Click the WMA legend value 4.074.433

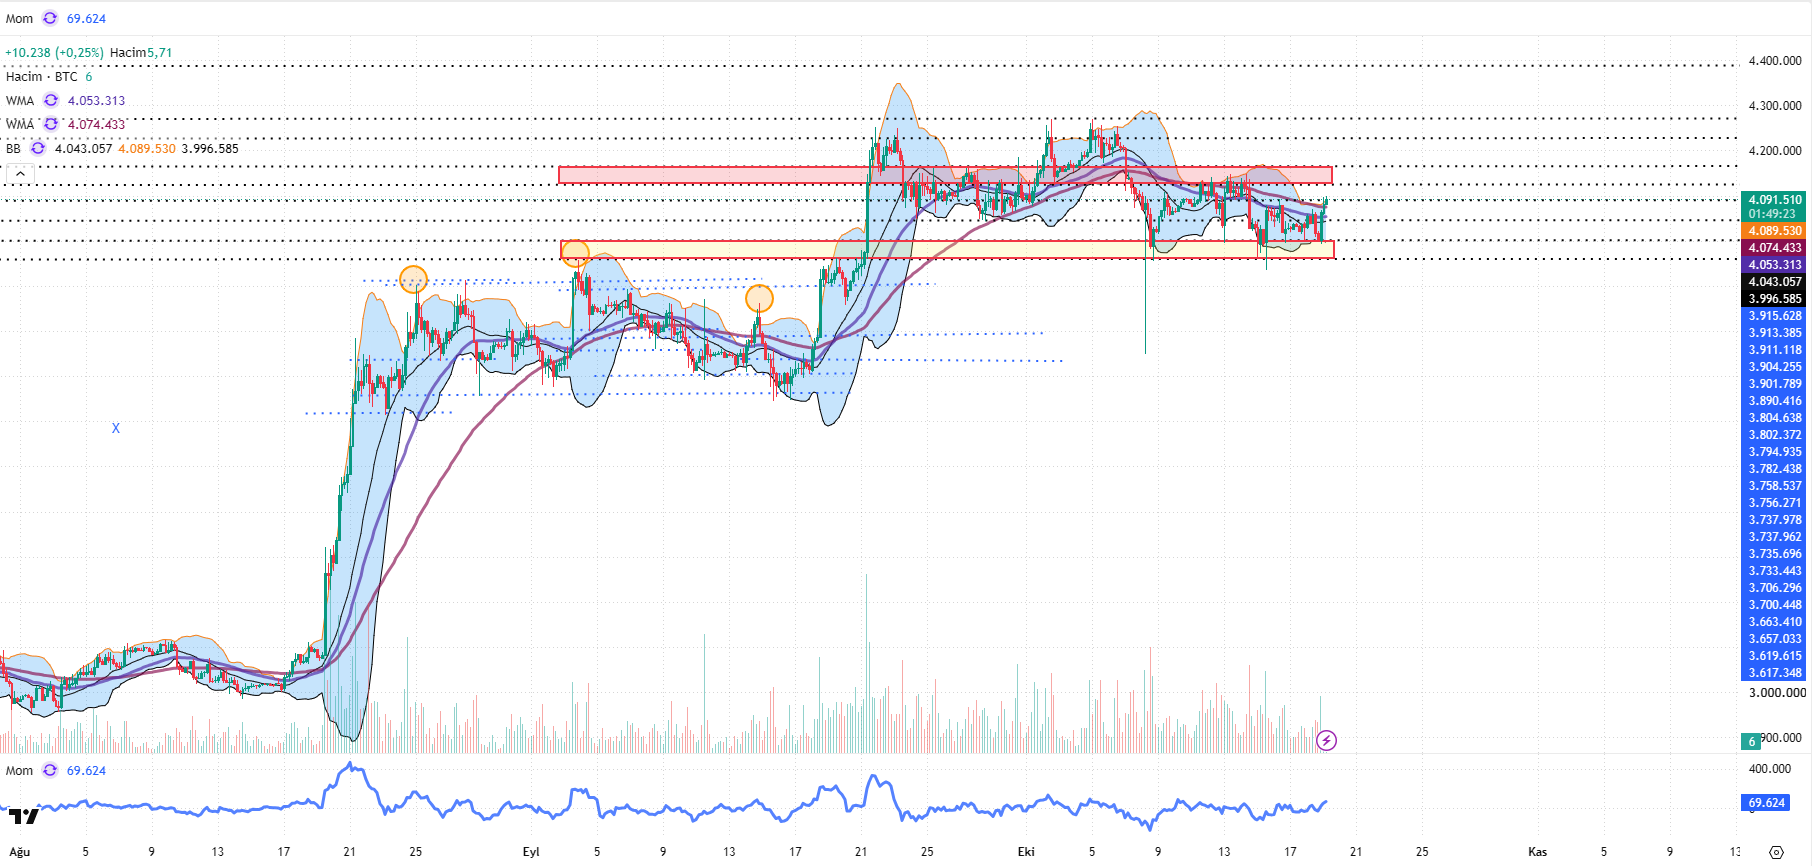(96, 124)
